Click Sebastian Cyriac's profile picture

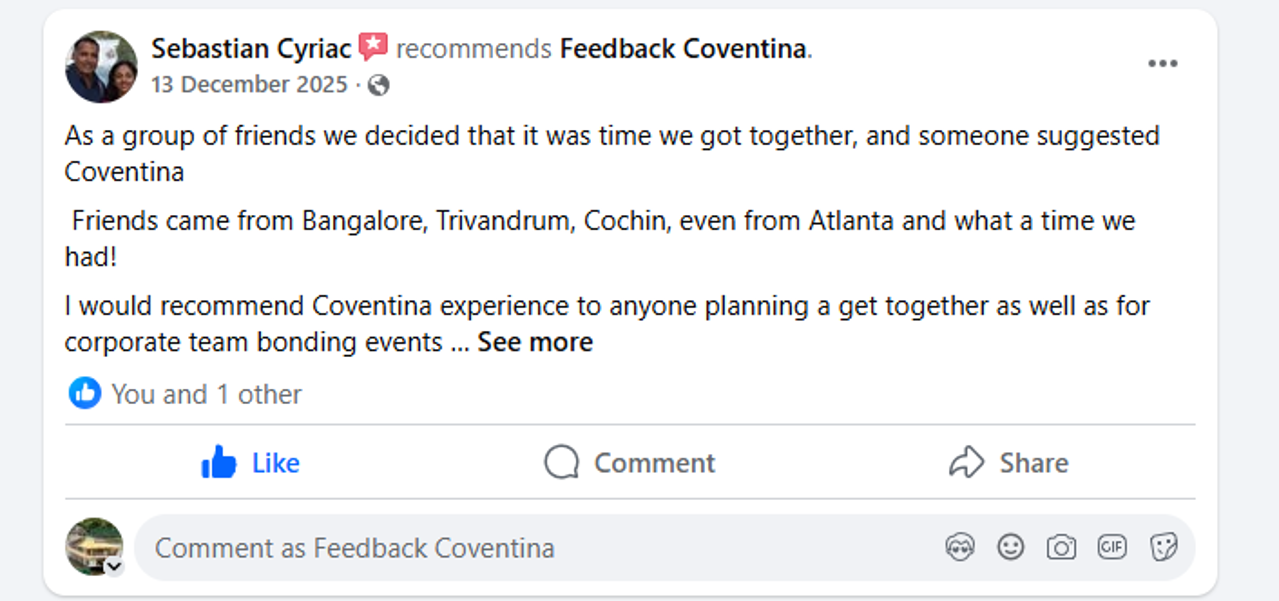101,66
